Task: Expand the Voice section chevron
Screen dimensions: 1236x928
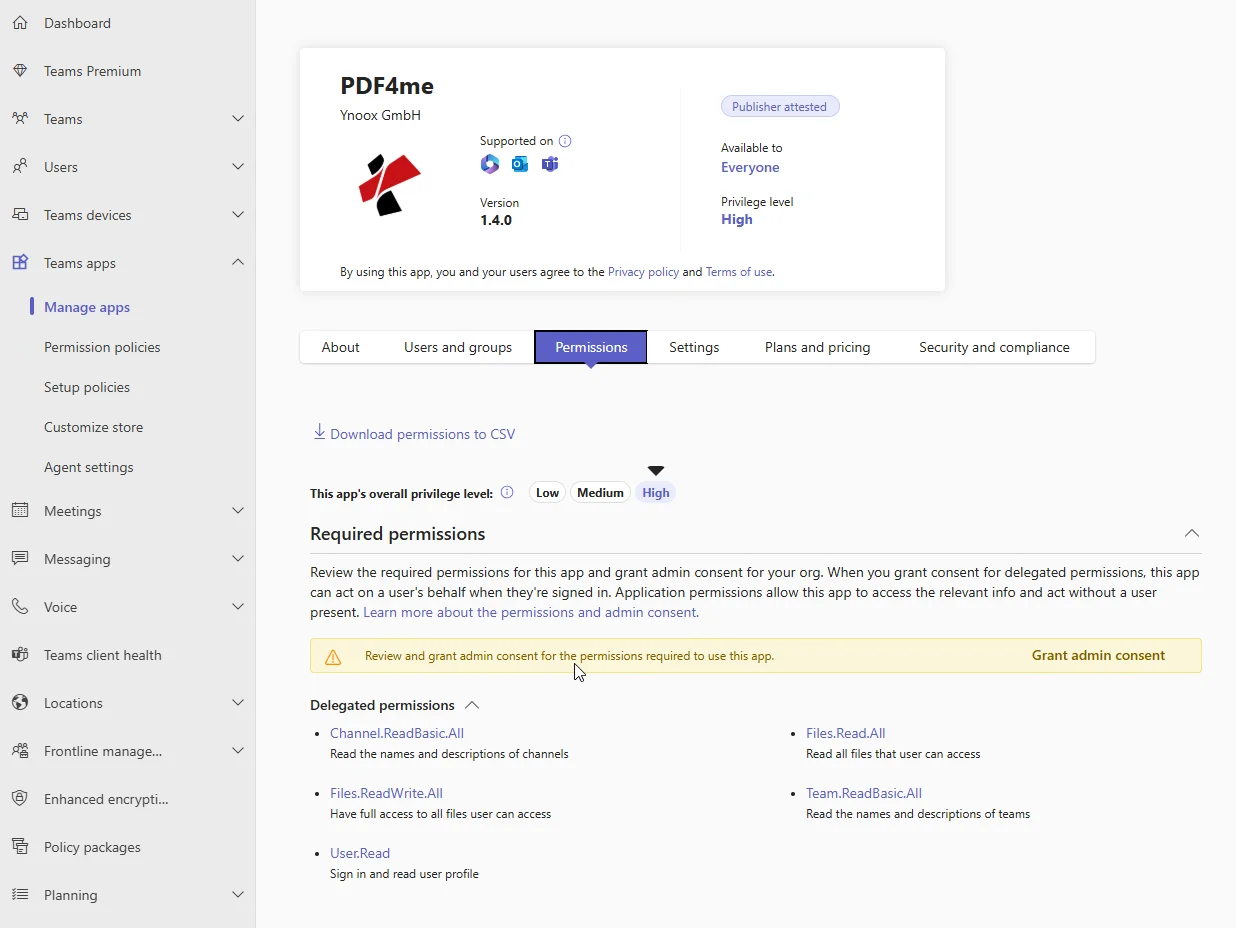Action: [238, 607]
